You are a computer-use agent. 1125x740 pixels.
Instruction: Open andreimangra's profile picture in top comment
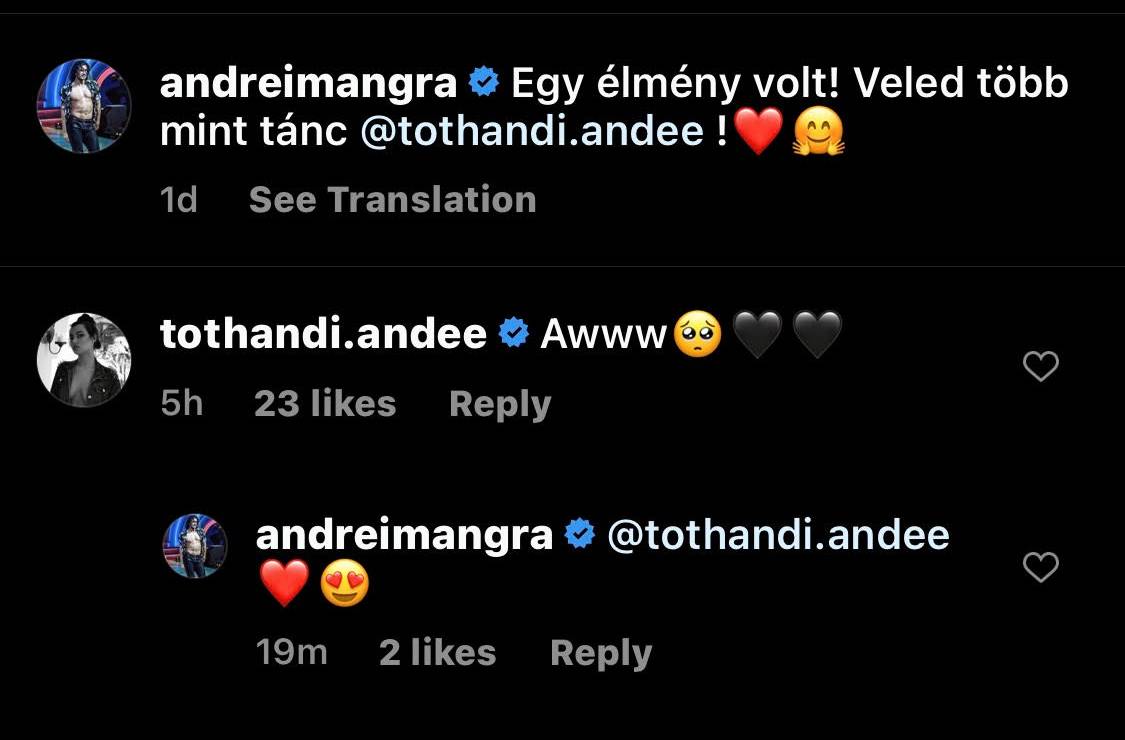(84, 106)
